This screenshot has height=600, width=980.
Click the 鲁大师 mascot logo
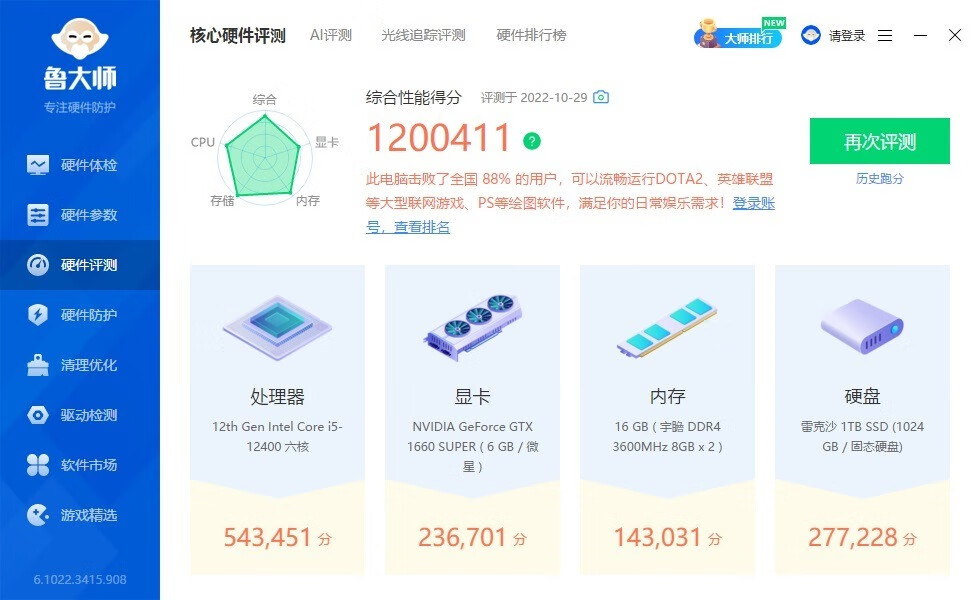80,39
